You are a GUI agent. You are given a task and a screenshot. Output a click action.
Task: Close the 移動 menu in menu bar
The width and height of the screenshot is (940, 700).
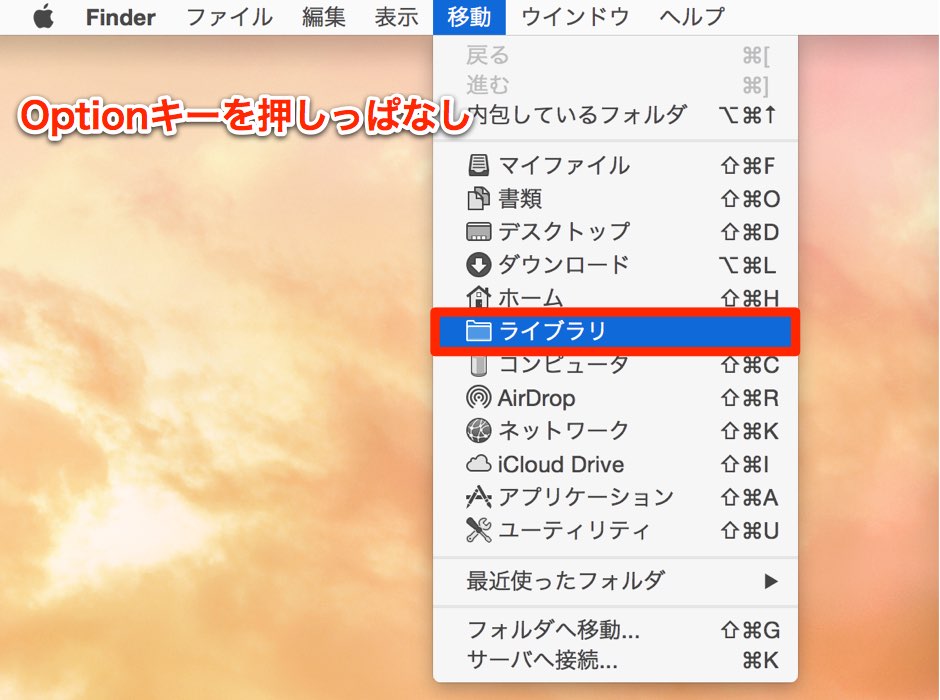click(x=469, y=17)
